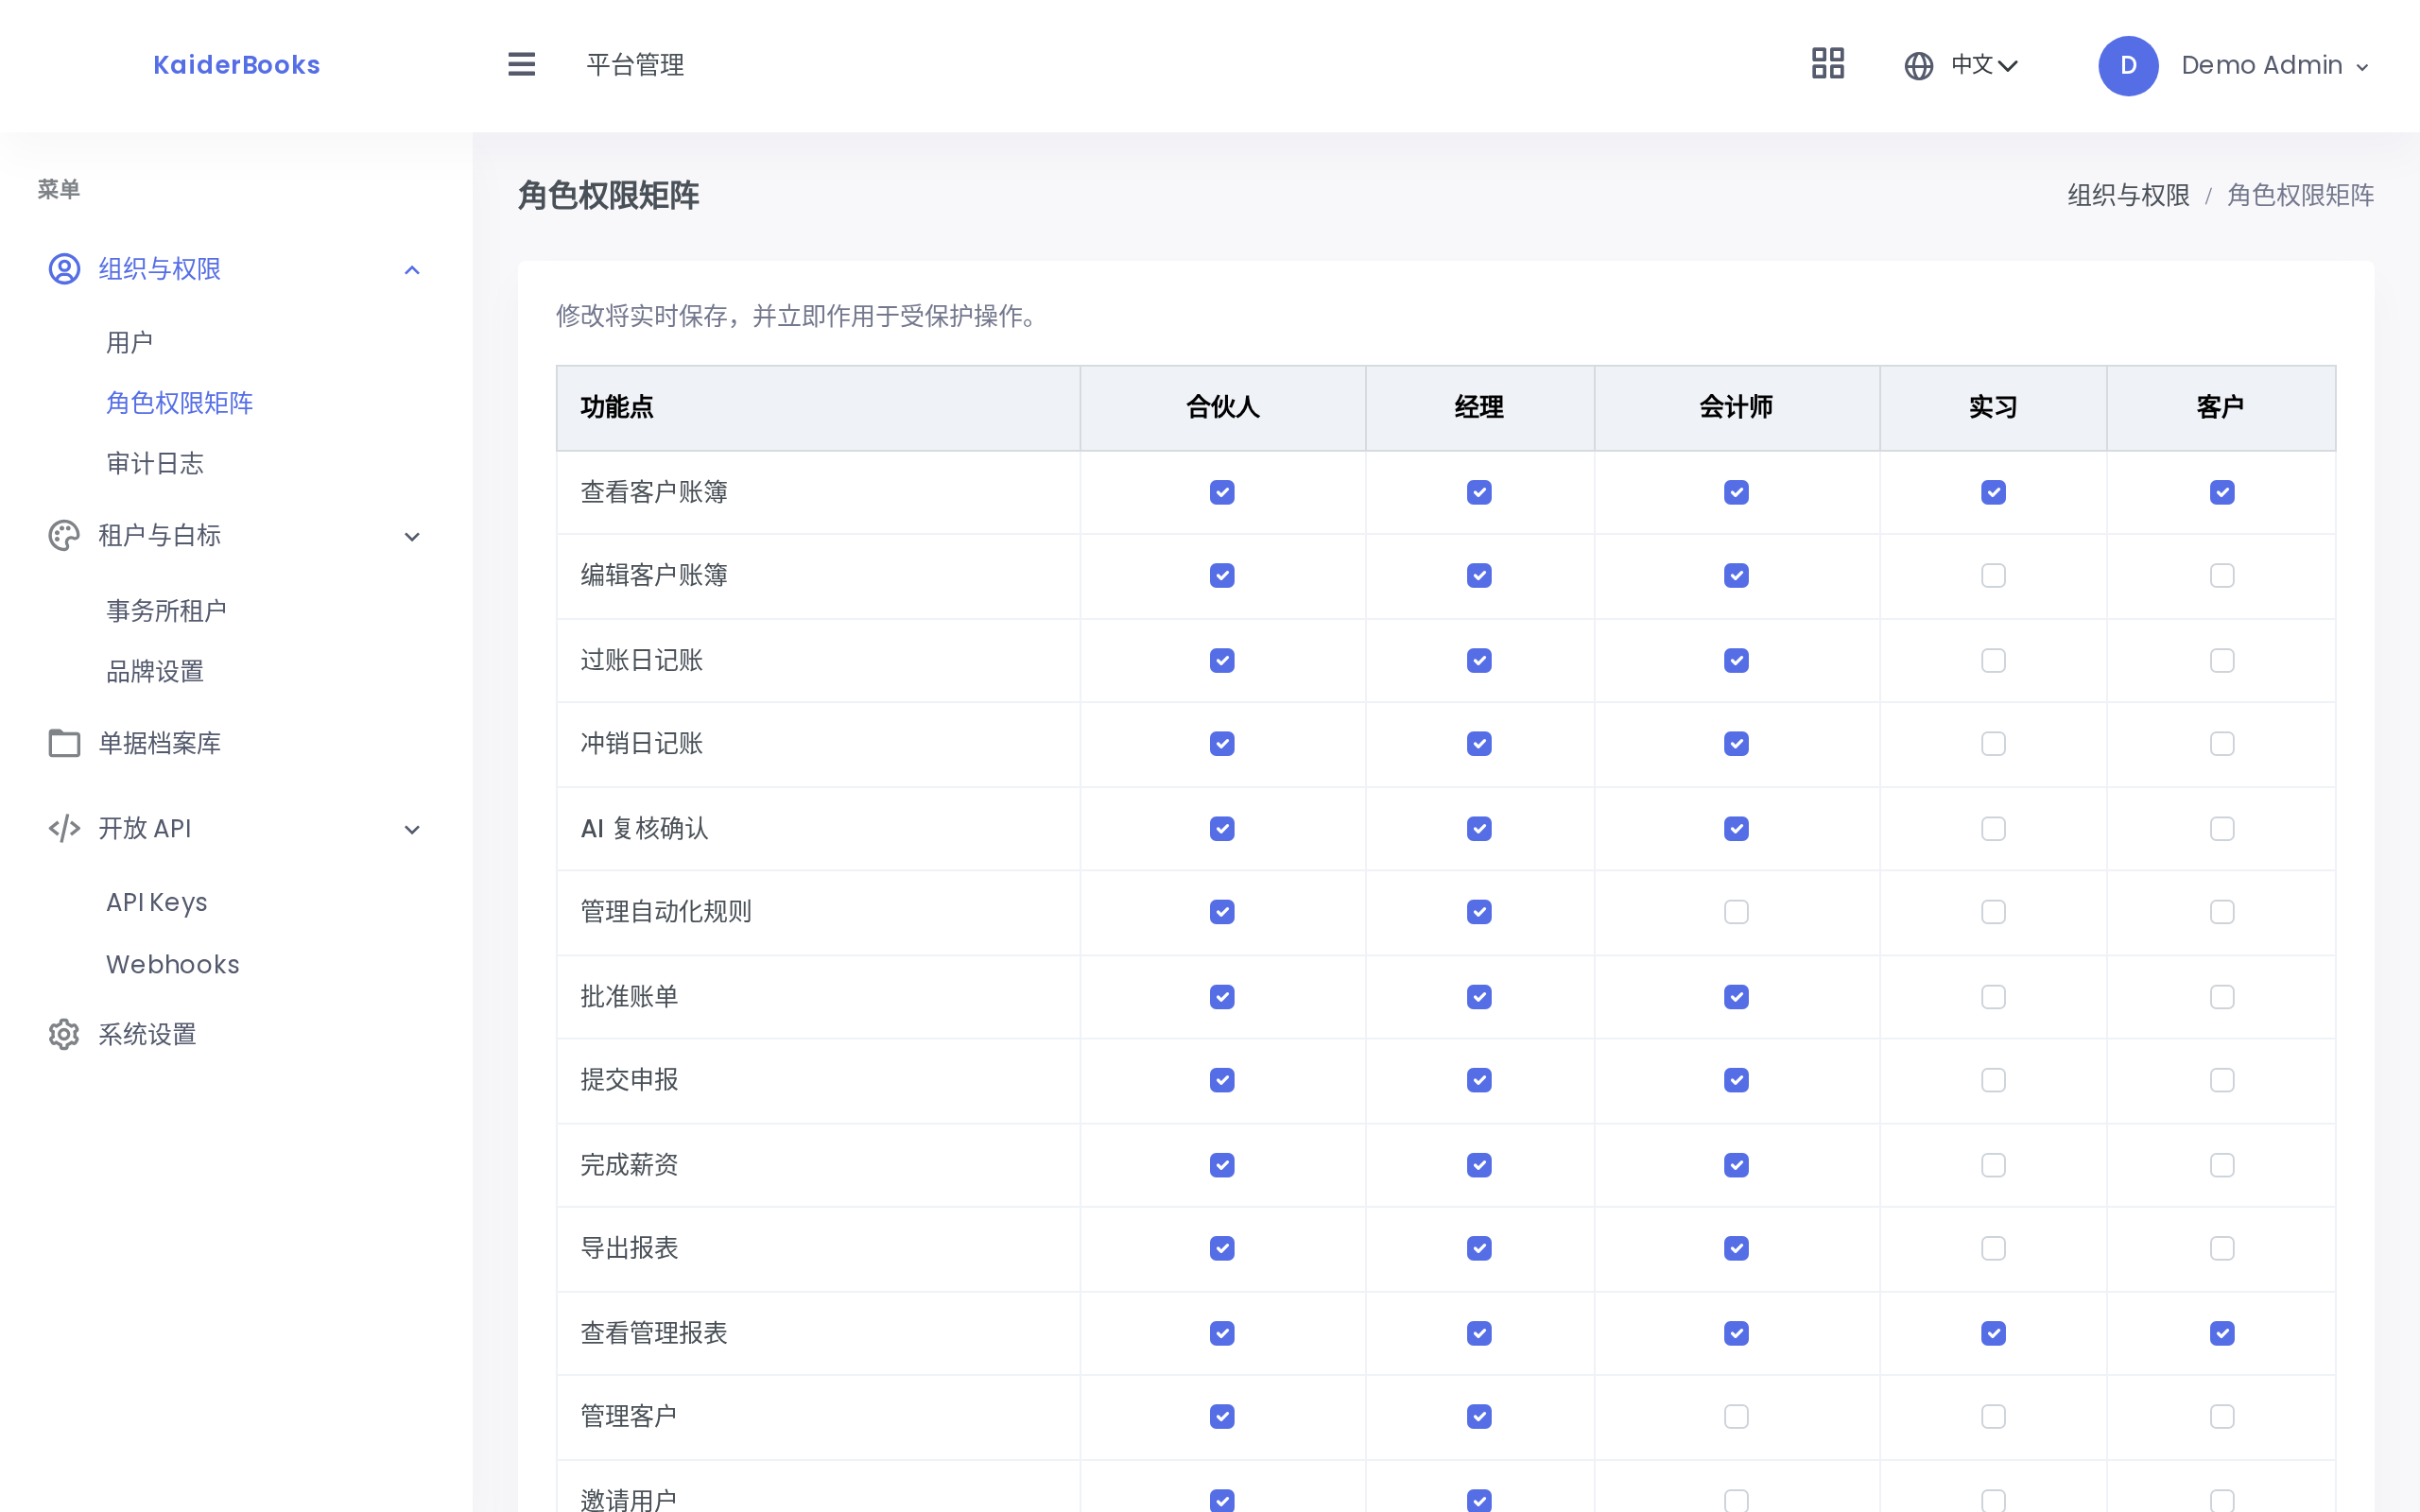Click the 会计师 column header

(1736, 407)
